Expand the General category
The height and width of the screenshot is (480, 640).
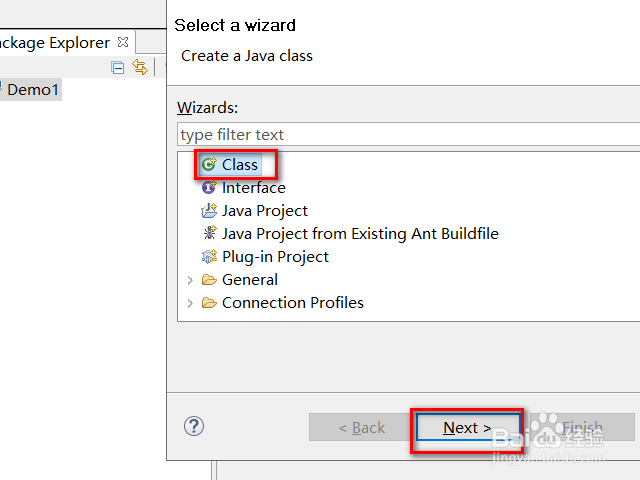point(190,280)
